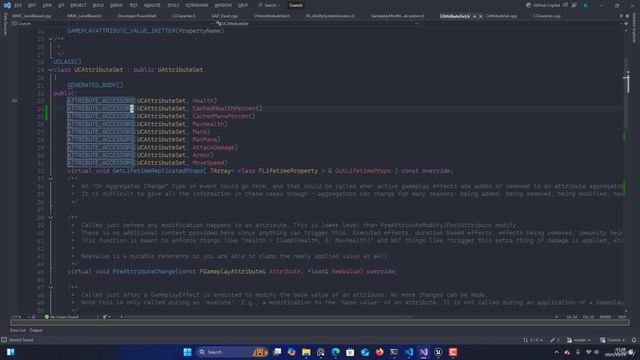Show hidden system tray icons

tap(556, 352)
